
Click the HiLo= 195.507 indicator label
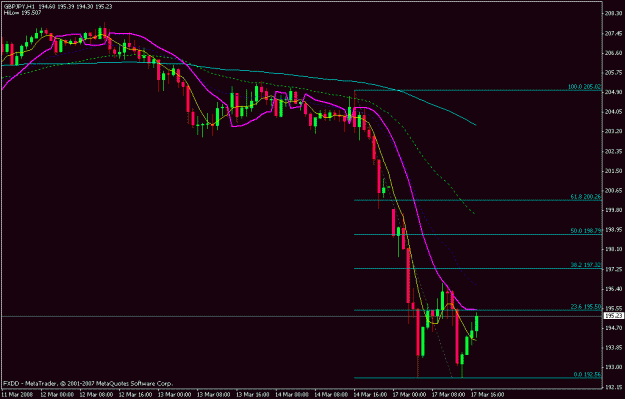point(22,13)
